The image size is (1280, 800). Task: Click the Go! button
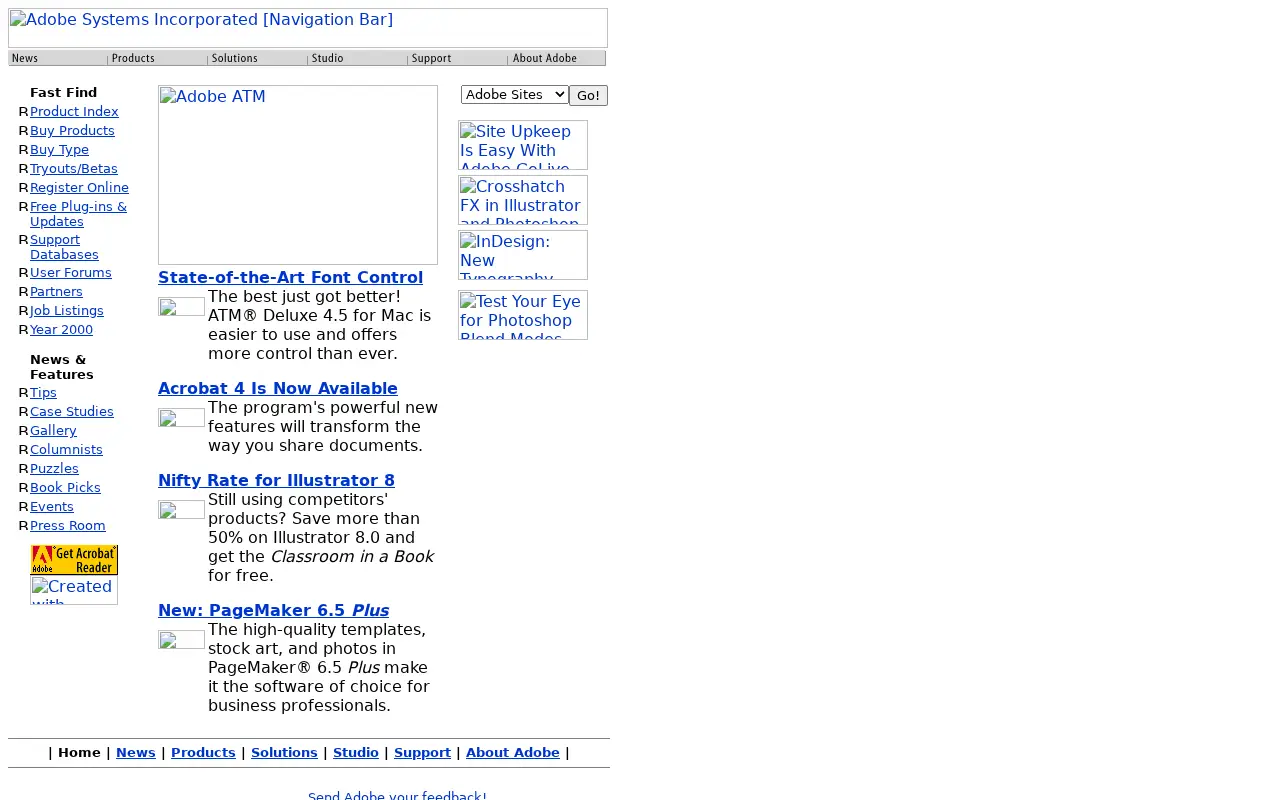click(588, 95)
